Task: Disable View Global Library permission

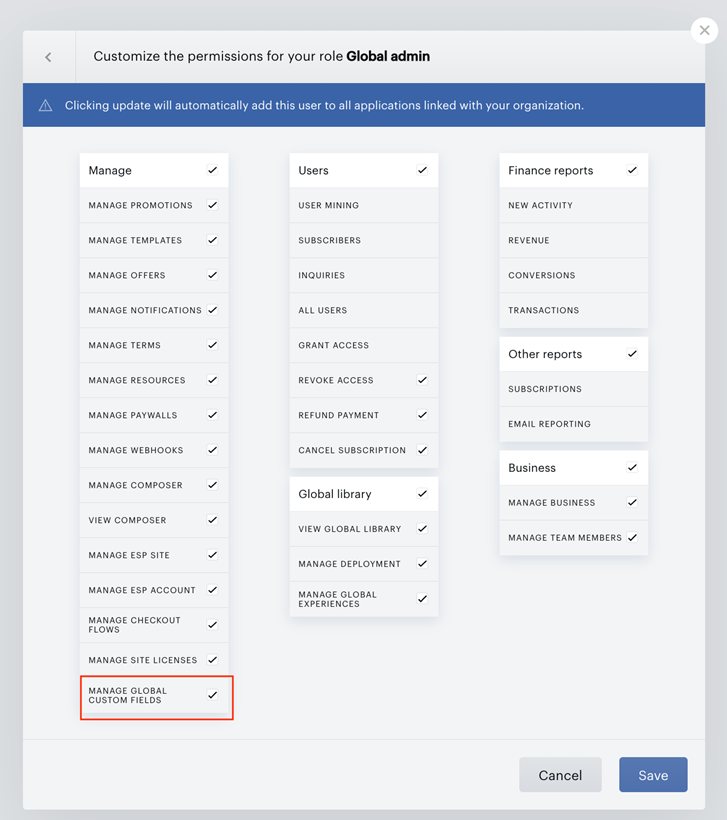Action: coord(422,529)
